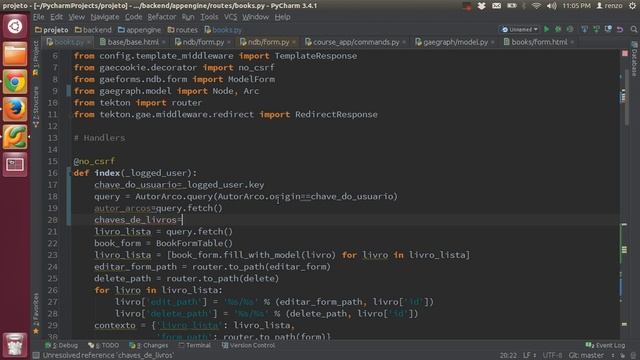The image size is (640, 360).
Task: Close the gaegraph/model.py tab
Action: (493, 42)
